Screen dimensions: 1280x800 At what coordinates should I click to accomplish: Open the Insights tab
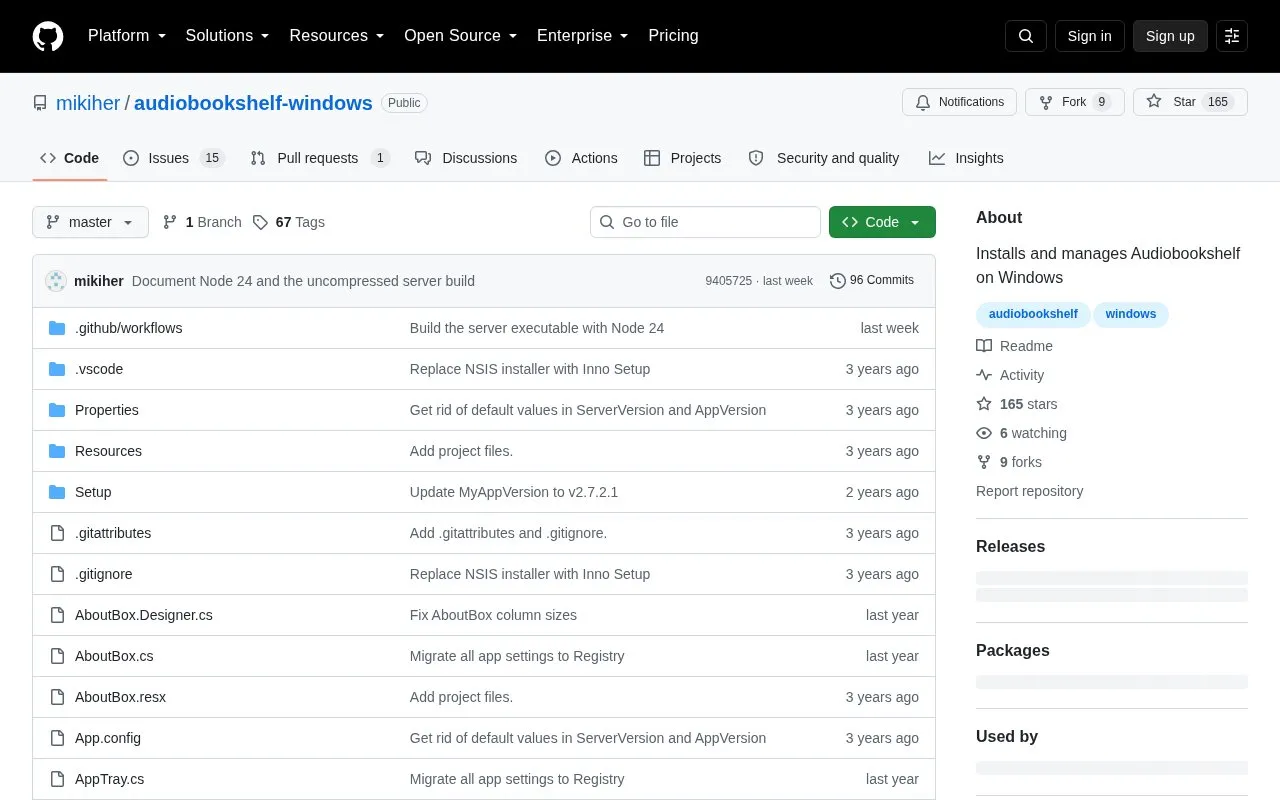966,158
